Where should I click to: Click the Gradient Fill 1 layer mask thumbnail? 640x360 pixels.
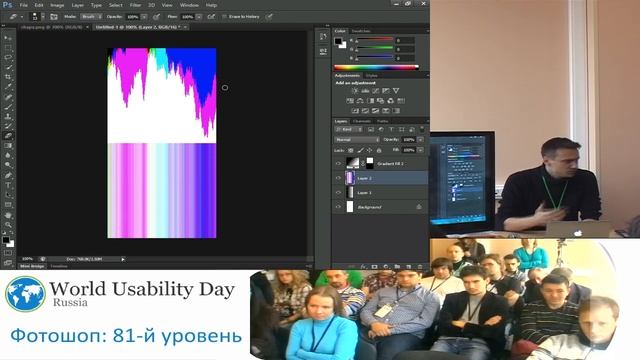(x=369, y=163)
